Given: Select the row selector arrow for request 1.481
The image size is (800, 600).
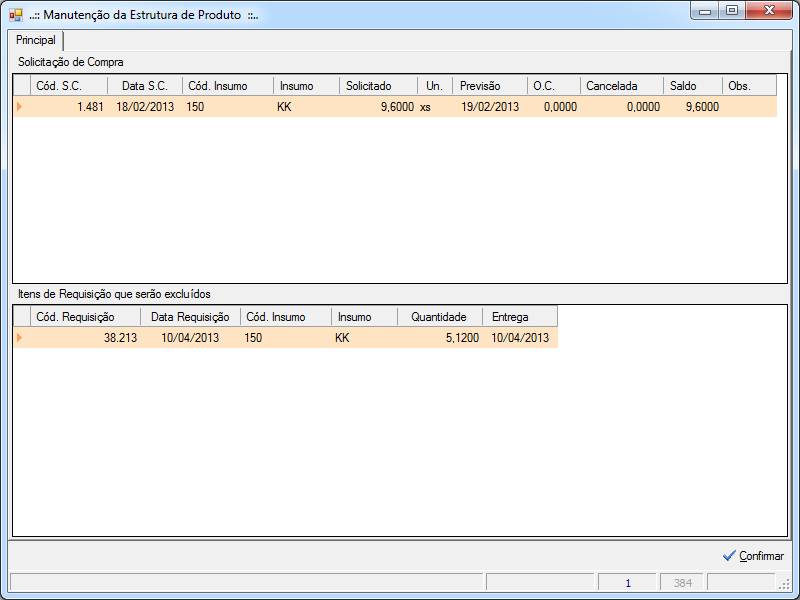Looking at the screenshot, I should coord(21,107).
